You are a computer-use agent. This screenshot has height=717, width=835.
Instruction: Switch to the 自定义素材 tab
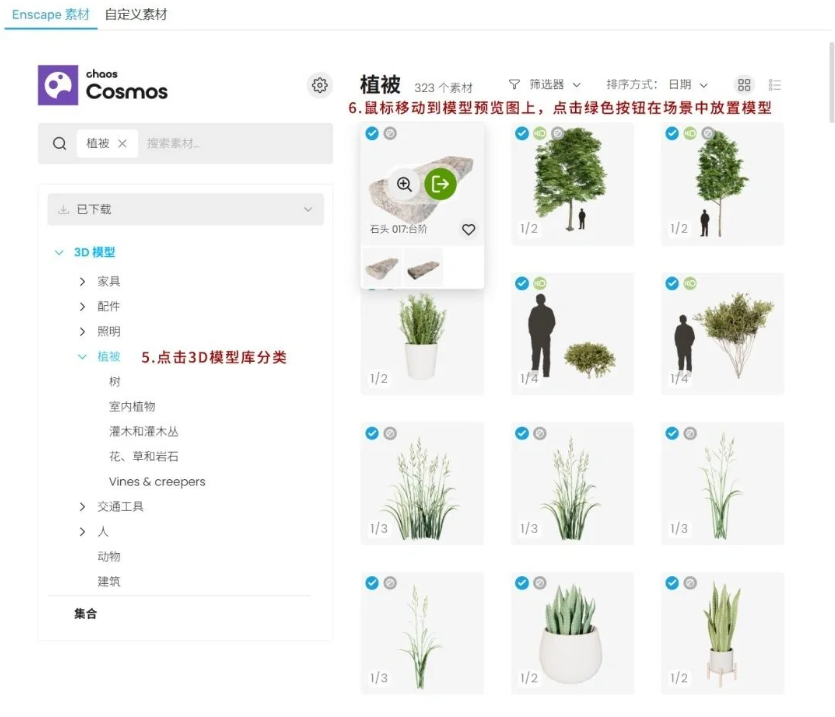tap(136, 15)
